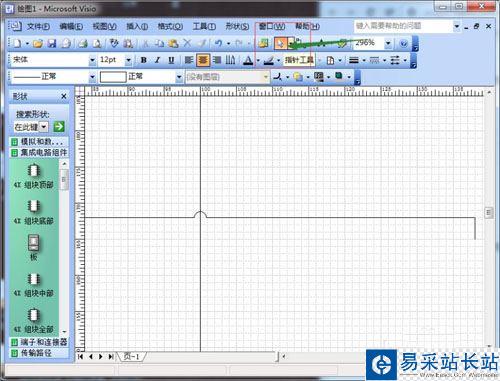Click the Redo arrow icon
500x381 pixels.
pyautogui.click(x=239, y=43)
